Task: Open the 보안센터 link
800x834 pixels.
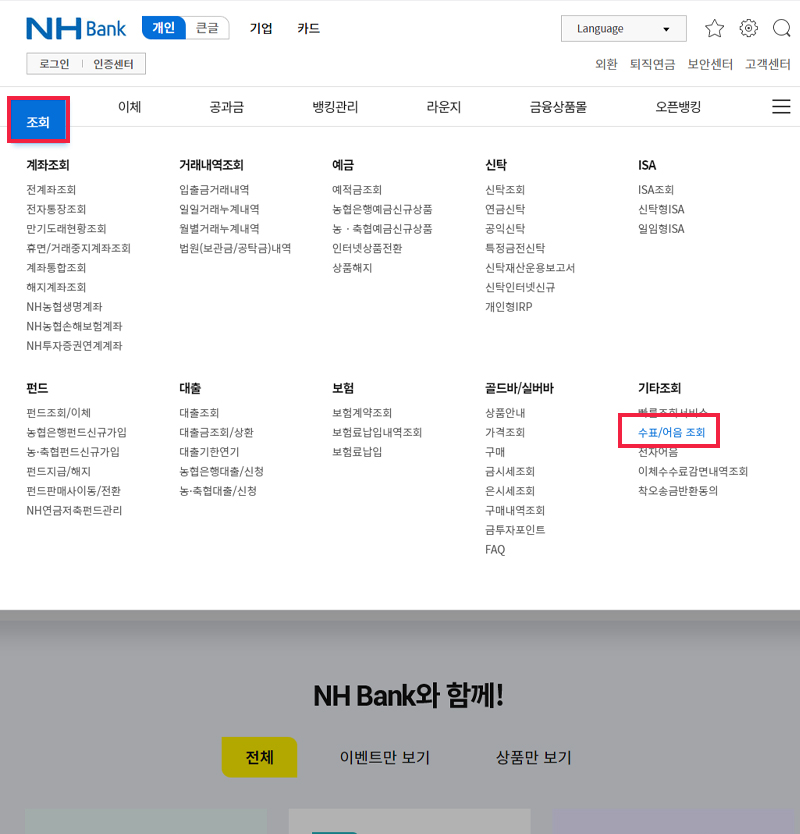Action: 710,64
